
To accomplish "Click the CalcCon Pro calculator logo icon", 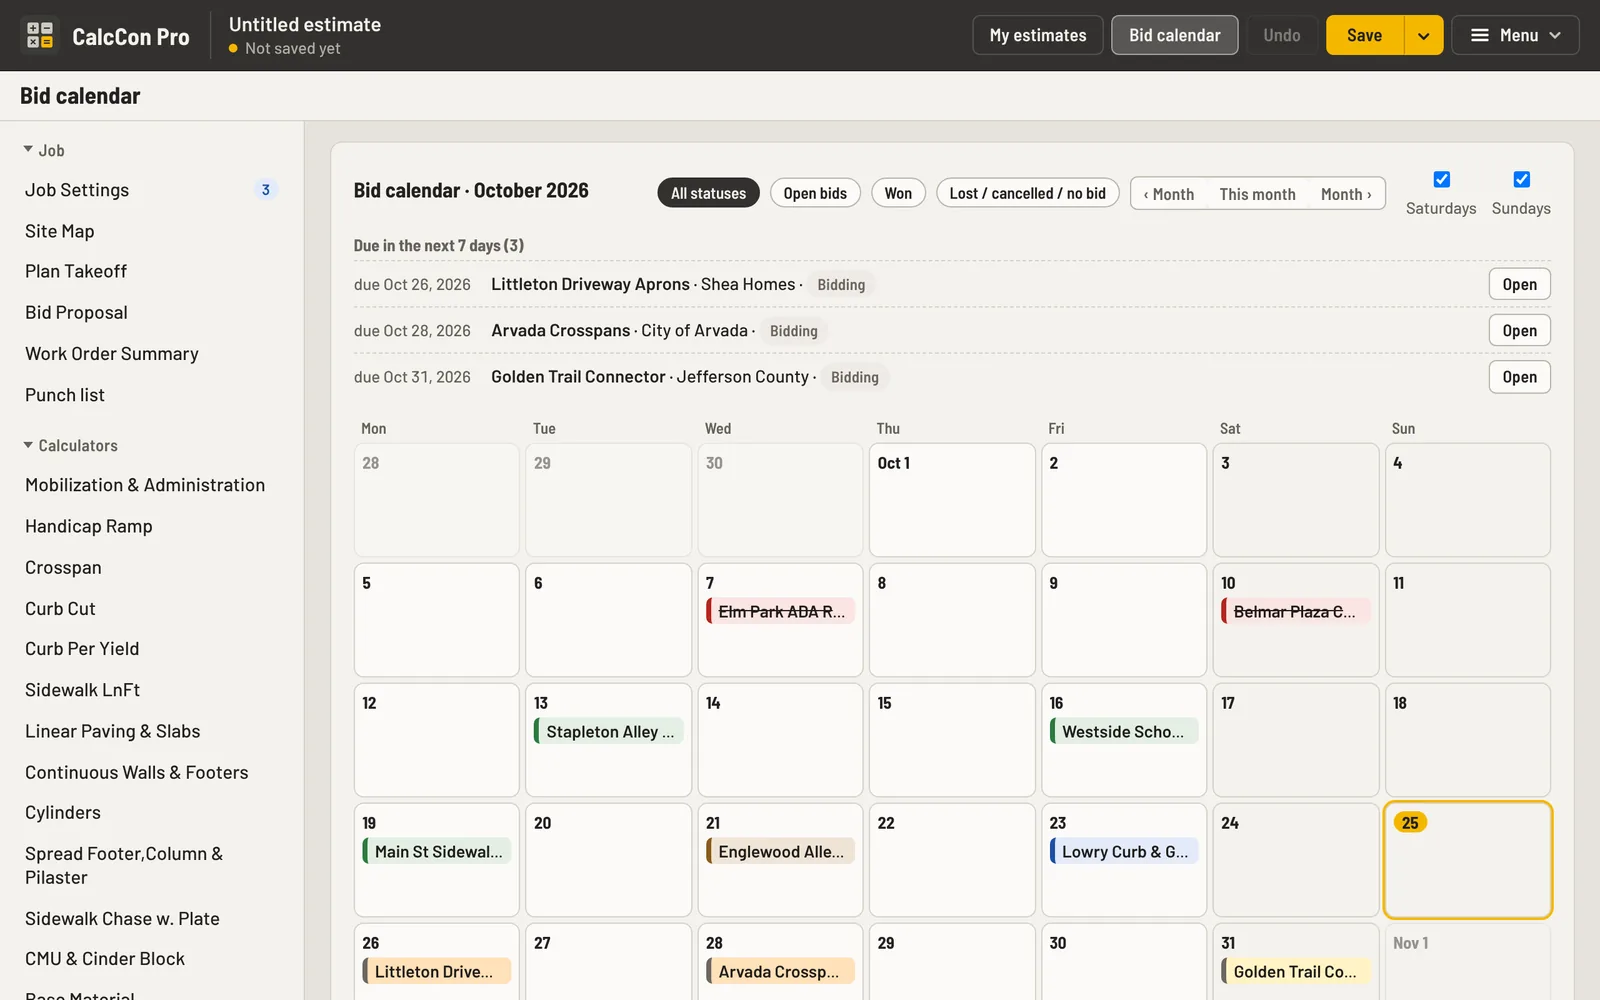I will 40,35.
